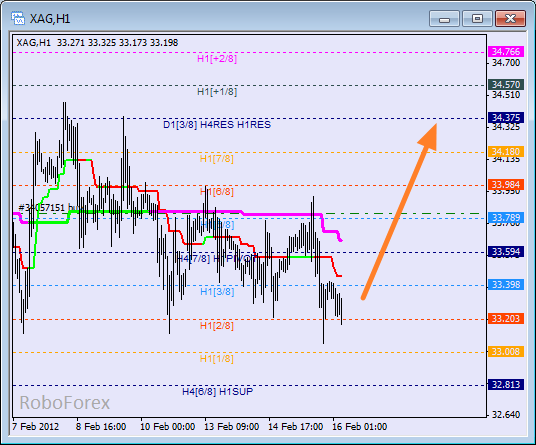
Task: Click the 13 Feb 09:00 time marker
Action: pos(231,427)
